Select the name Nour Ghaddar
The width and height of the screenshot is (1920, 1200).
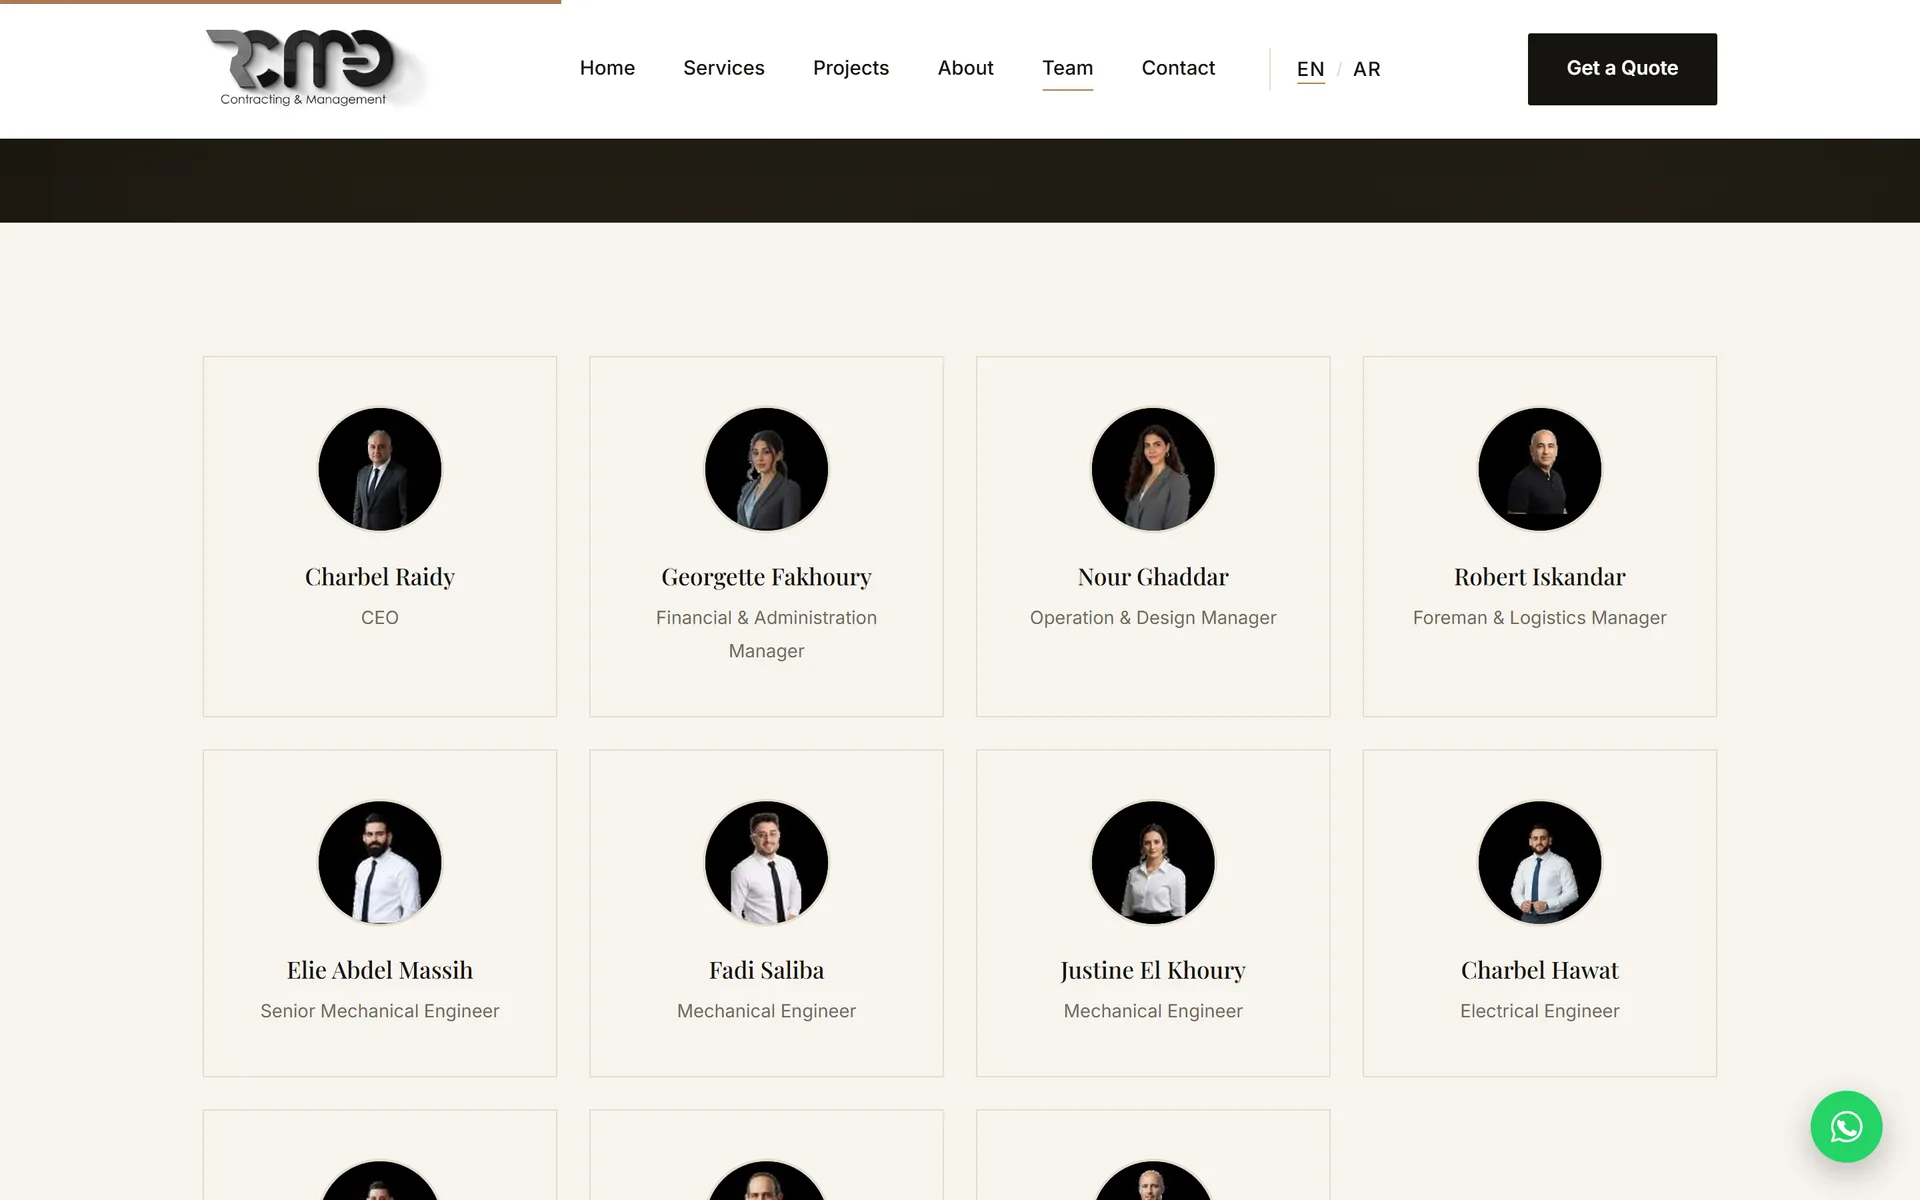click(x=1153, y=577)
